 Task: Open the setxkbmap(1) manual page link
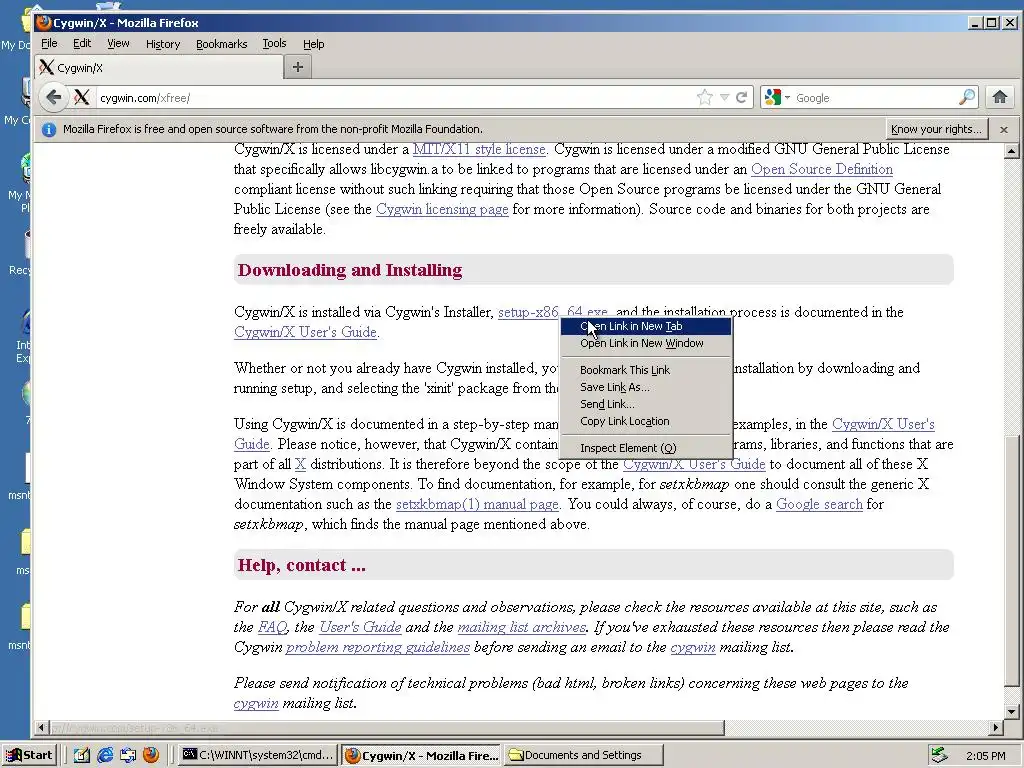point(477,504)
